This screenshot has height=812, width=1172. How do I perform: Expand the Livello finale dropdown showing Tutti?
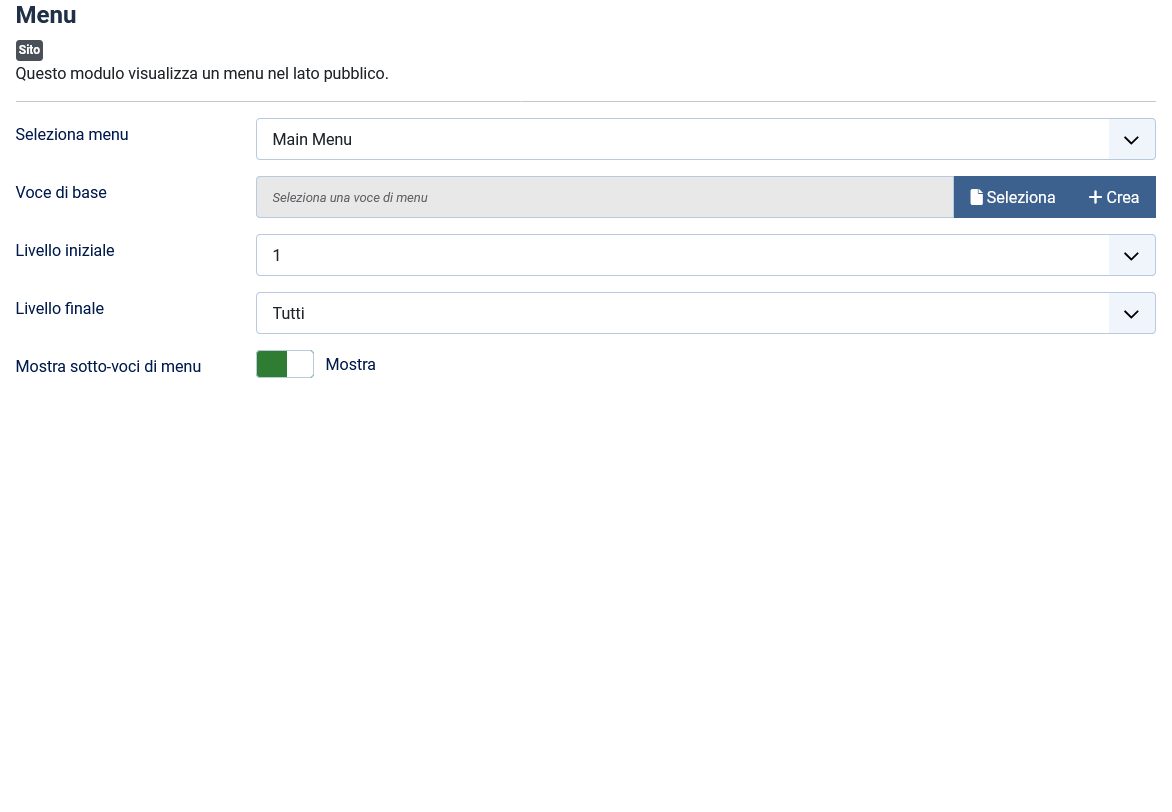click(x=682, y=314)
